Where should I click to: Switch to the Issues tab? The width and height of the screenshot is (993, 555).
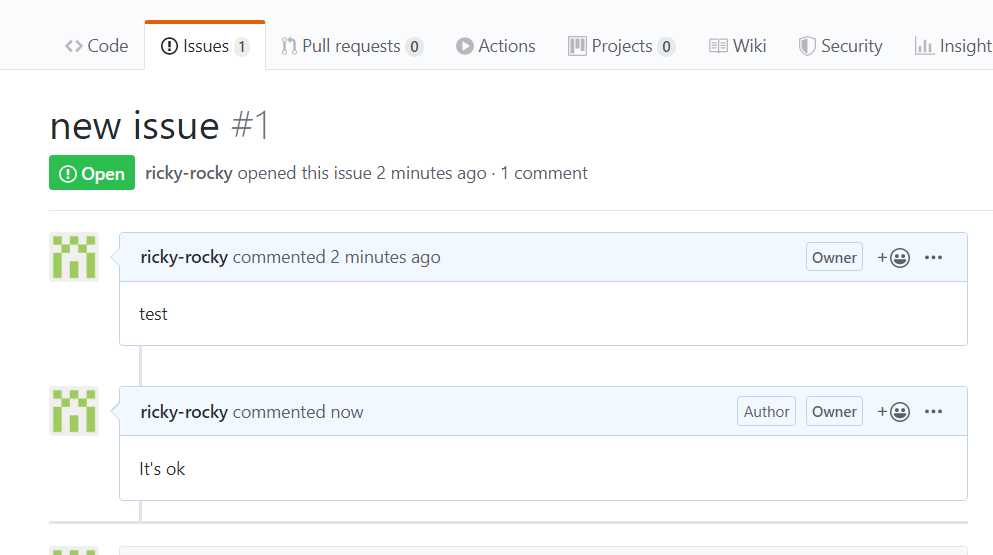205,46
